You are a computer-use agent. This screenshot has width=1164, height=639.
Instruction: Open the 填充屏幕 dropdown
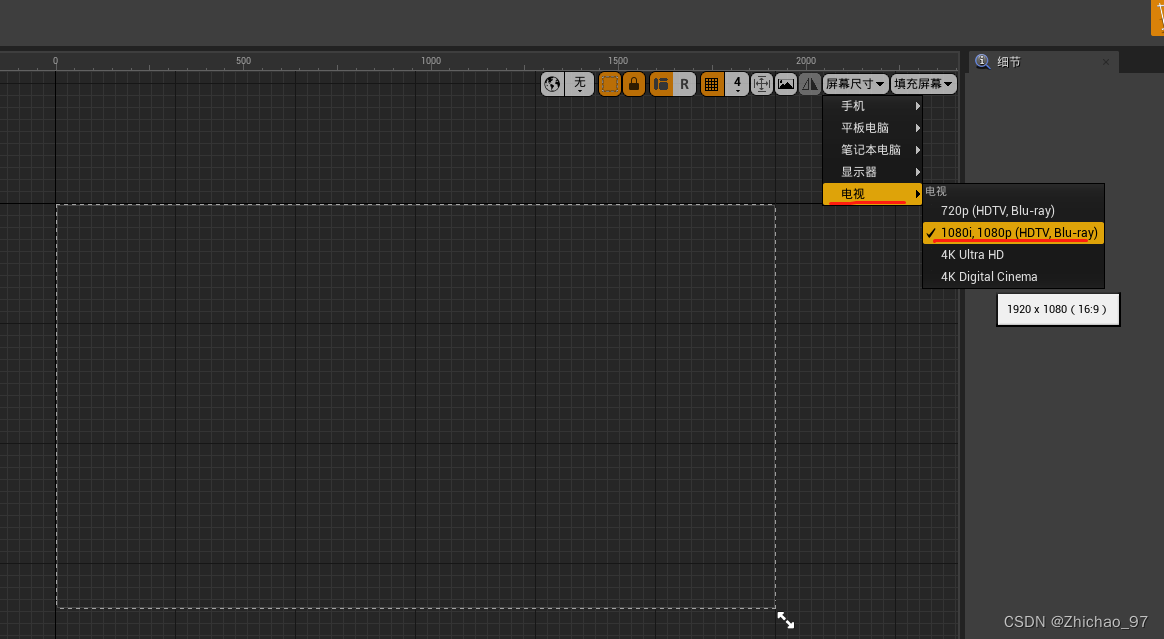click(921, 83)
